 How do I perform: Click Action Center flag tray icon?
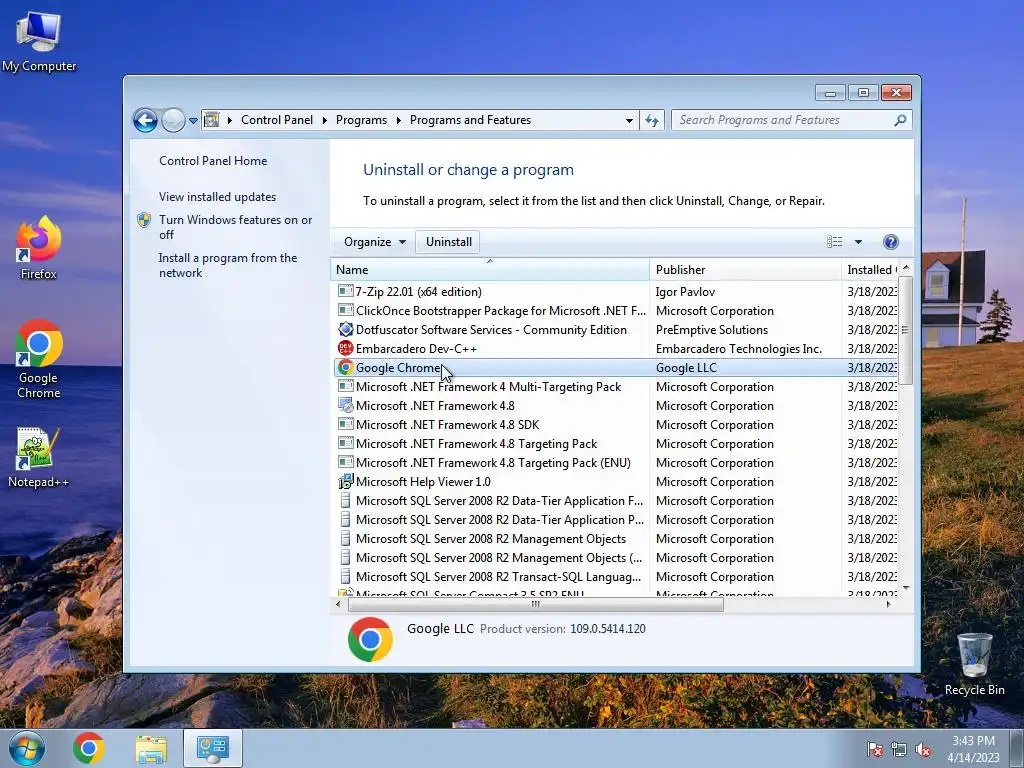pos(875,749)
